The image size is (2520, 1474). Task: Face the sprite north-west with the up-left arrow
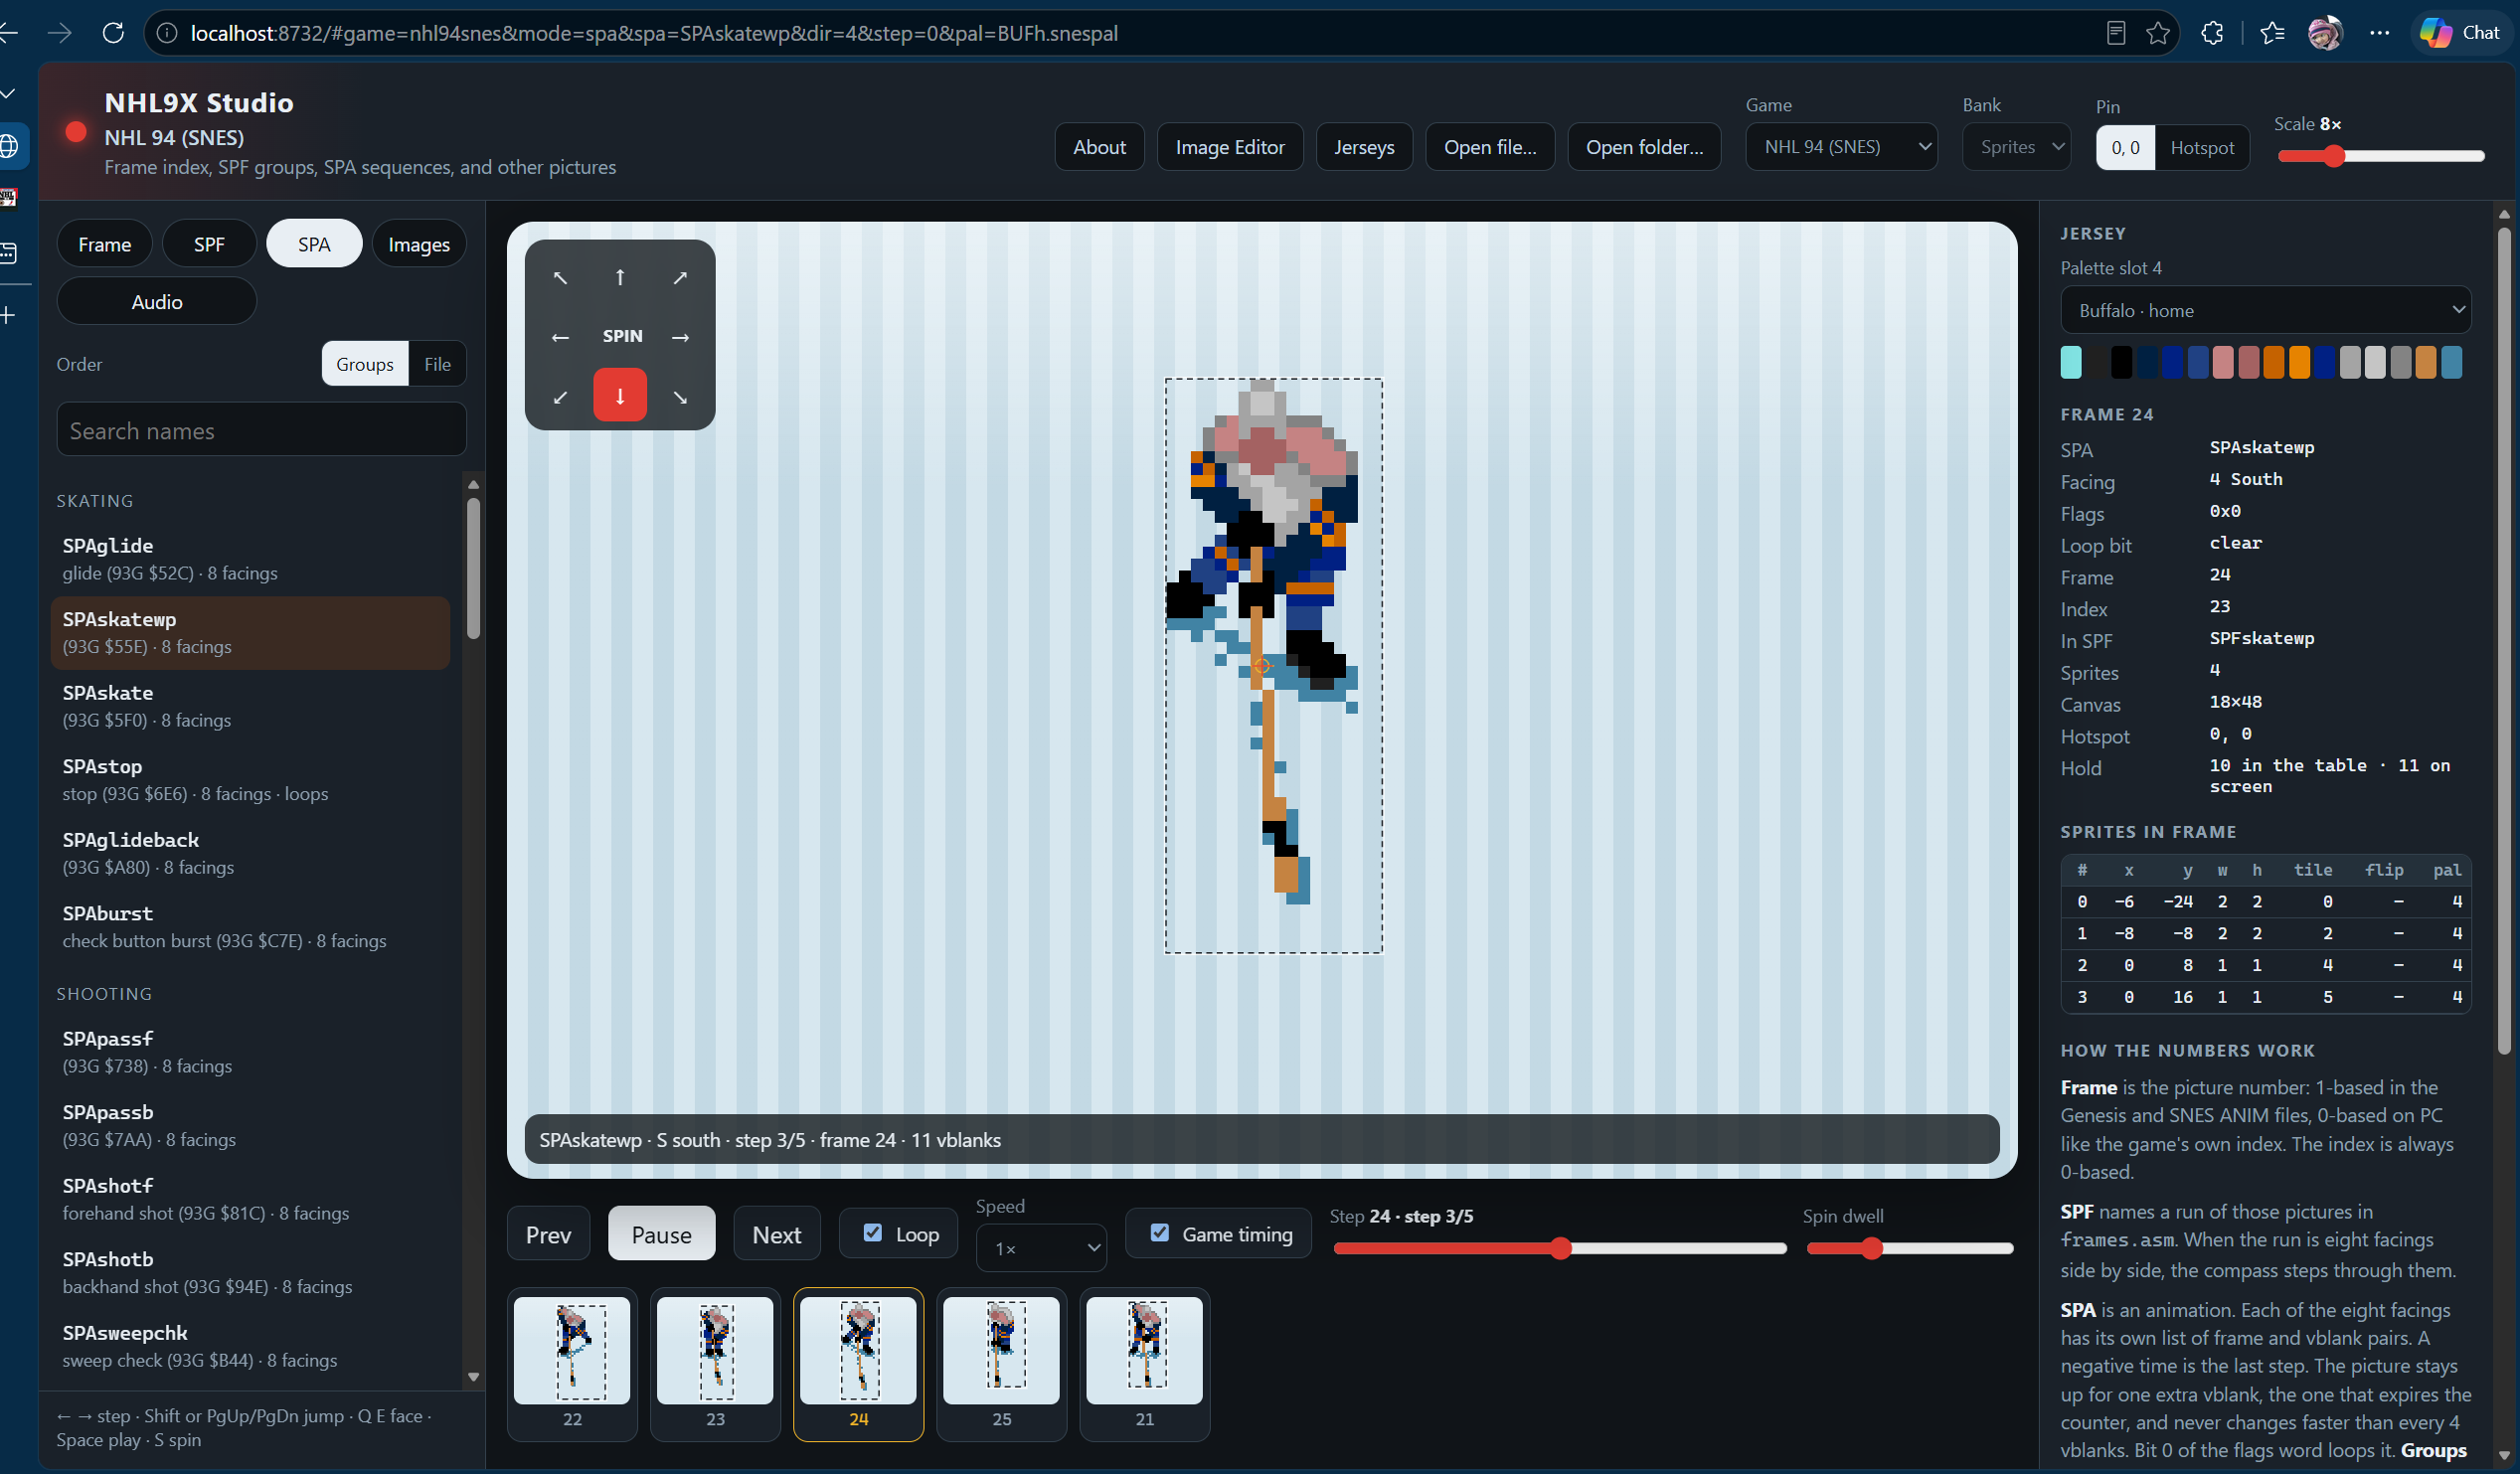point(560,277)
